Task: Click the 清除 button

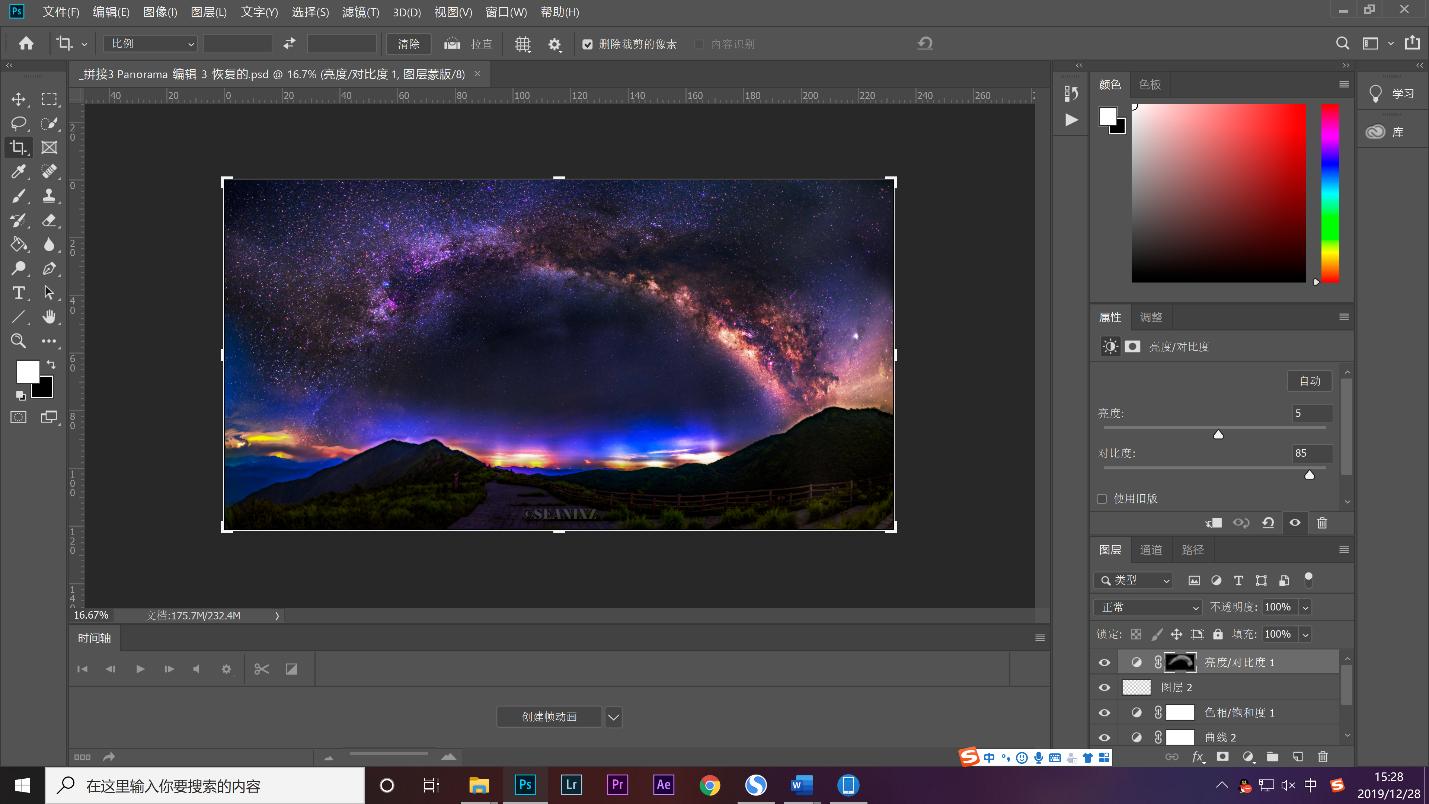Action: (408, 44)
